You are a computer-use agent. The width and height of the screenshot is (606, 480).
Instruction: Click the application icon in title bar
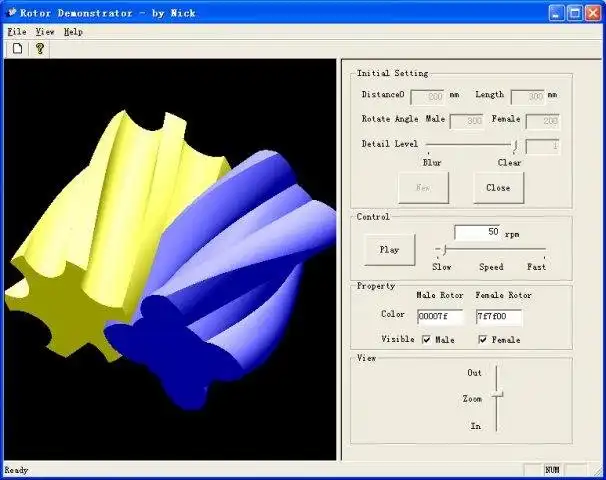tap(12, 13)
